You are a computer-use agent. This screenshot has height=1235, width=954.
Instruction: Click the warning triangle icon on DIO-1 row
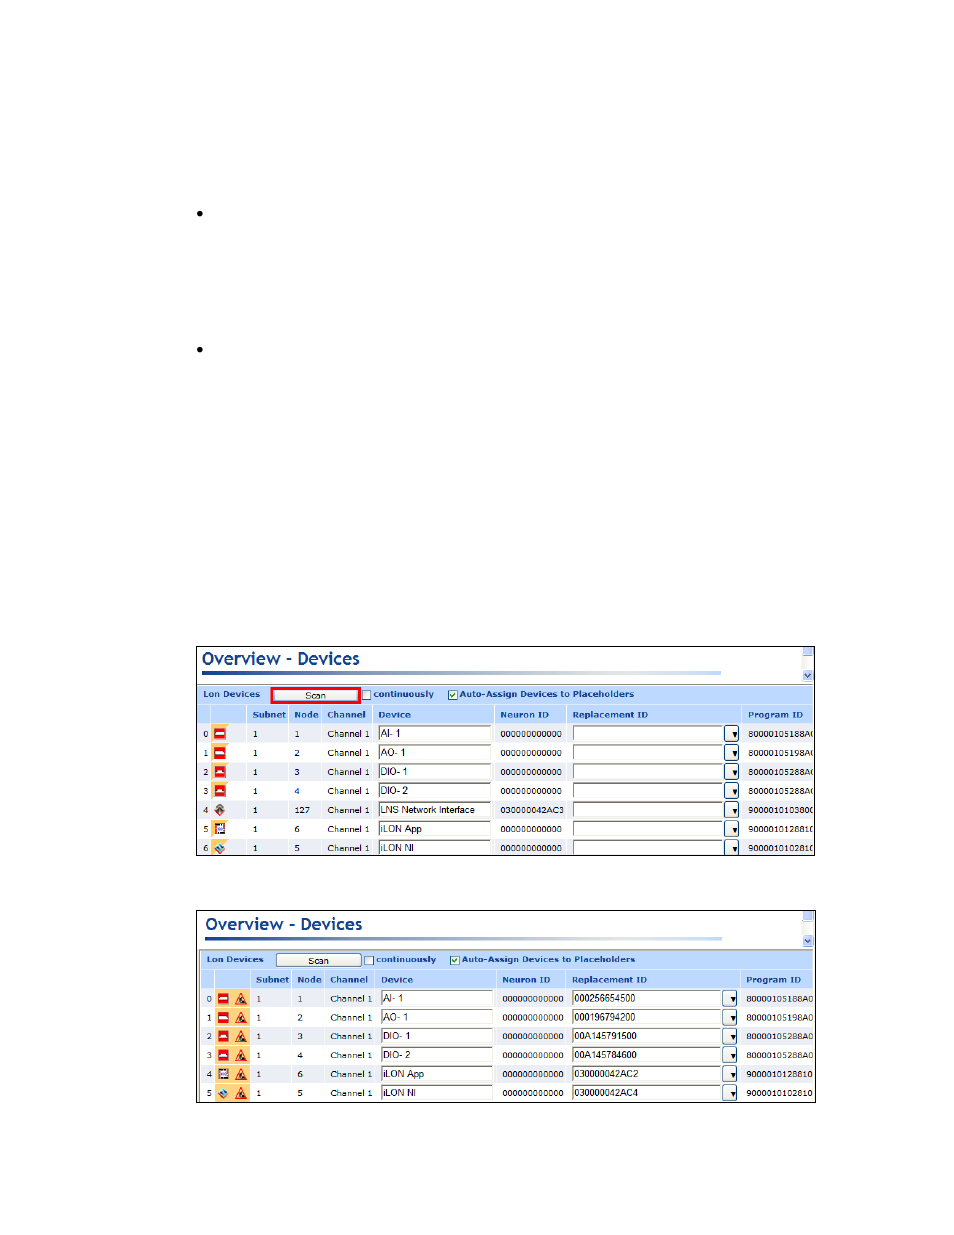click(241, 1037)
